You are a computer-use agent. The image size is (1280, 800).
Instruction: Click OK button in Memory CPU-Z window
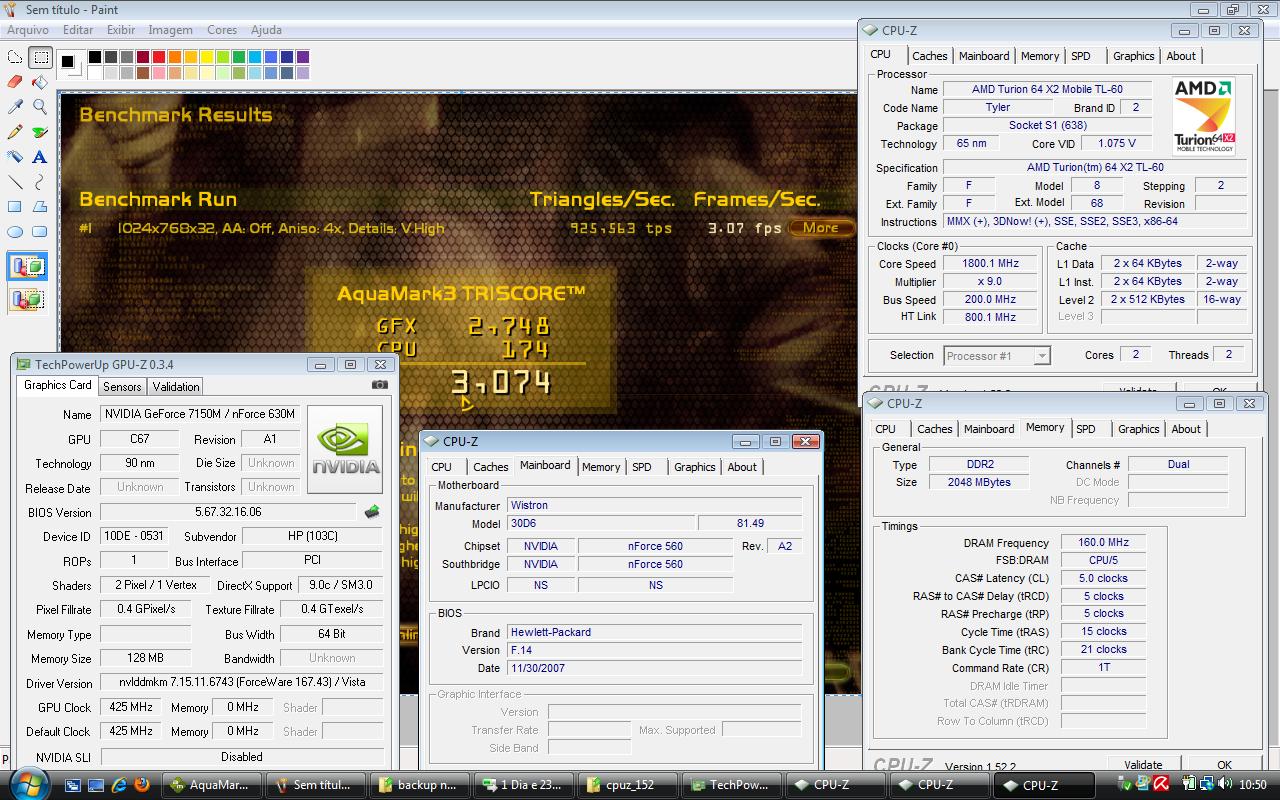tap(1224, 765)
